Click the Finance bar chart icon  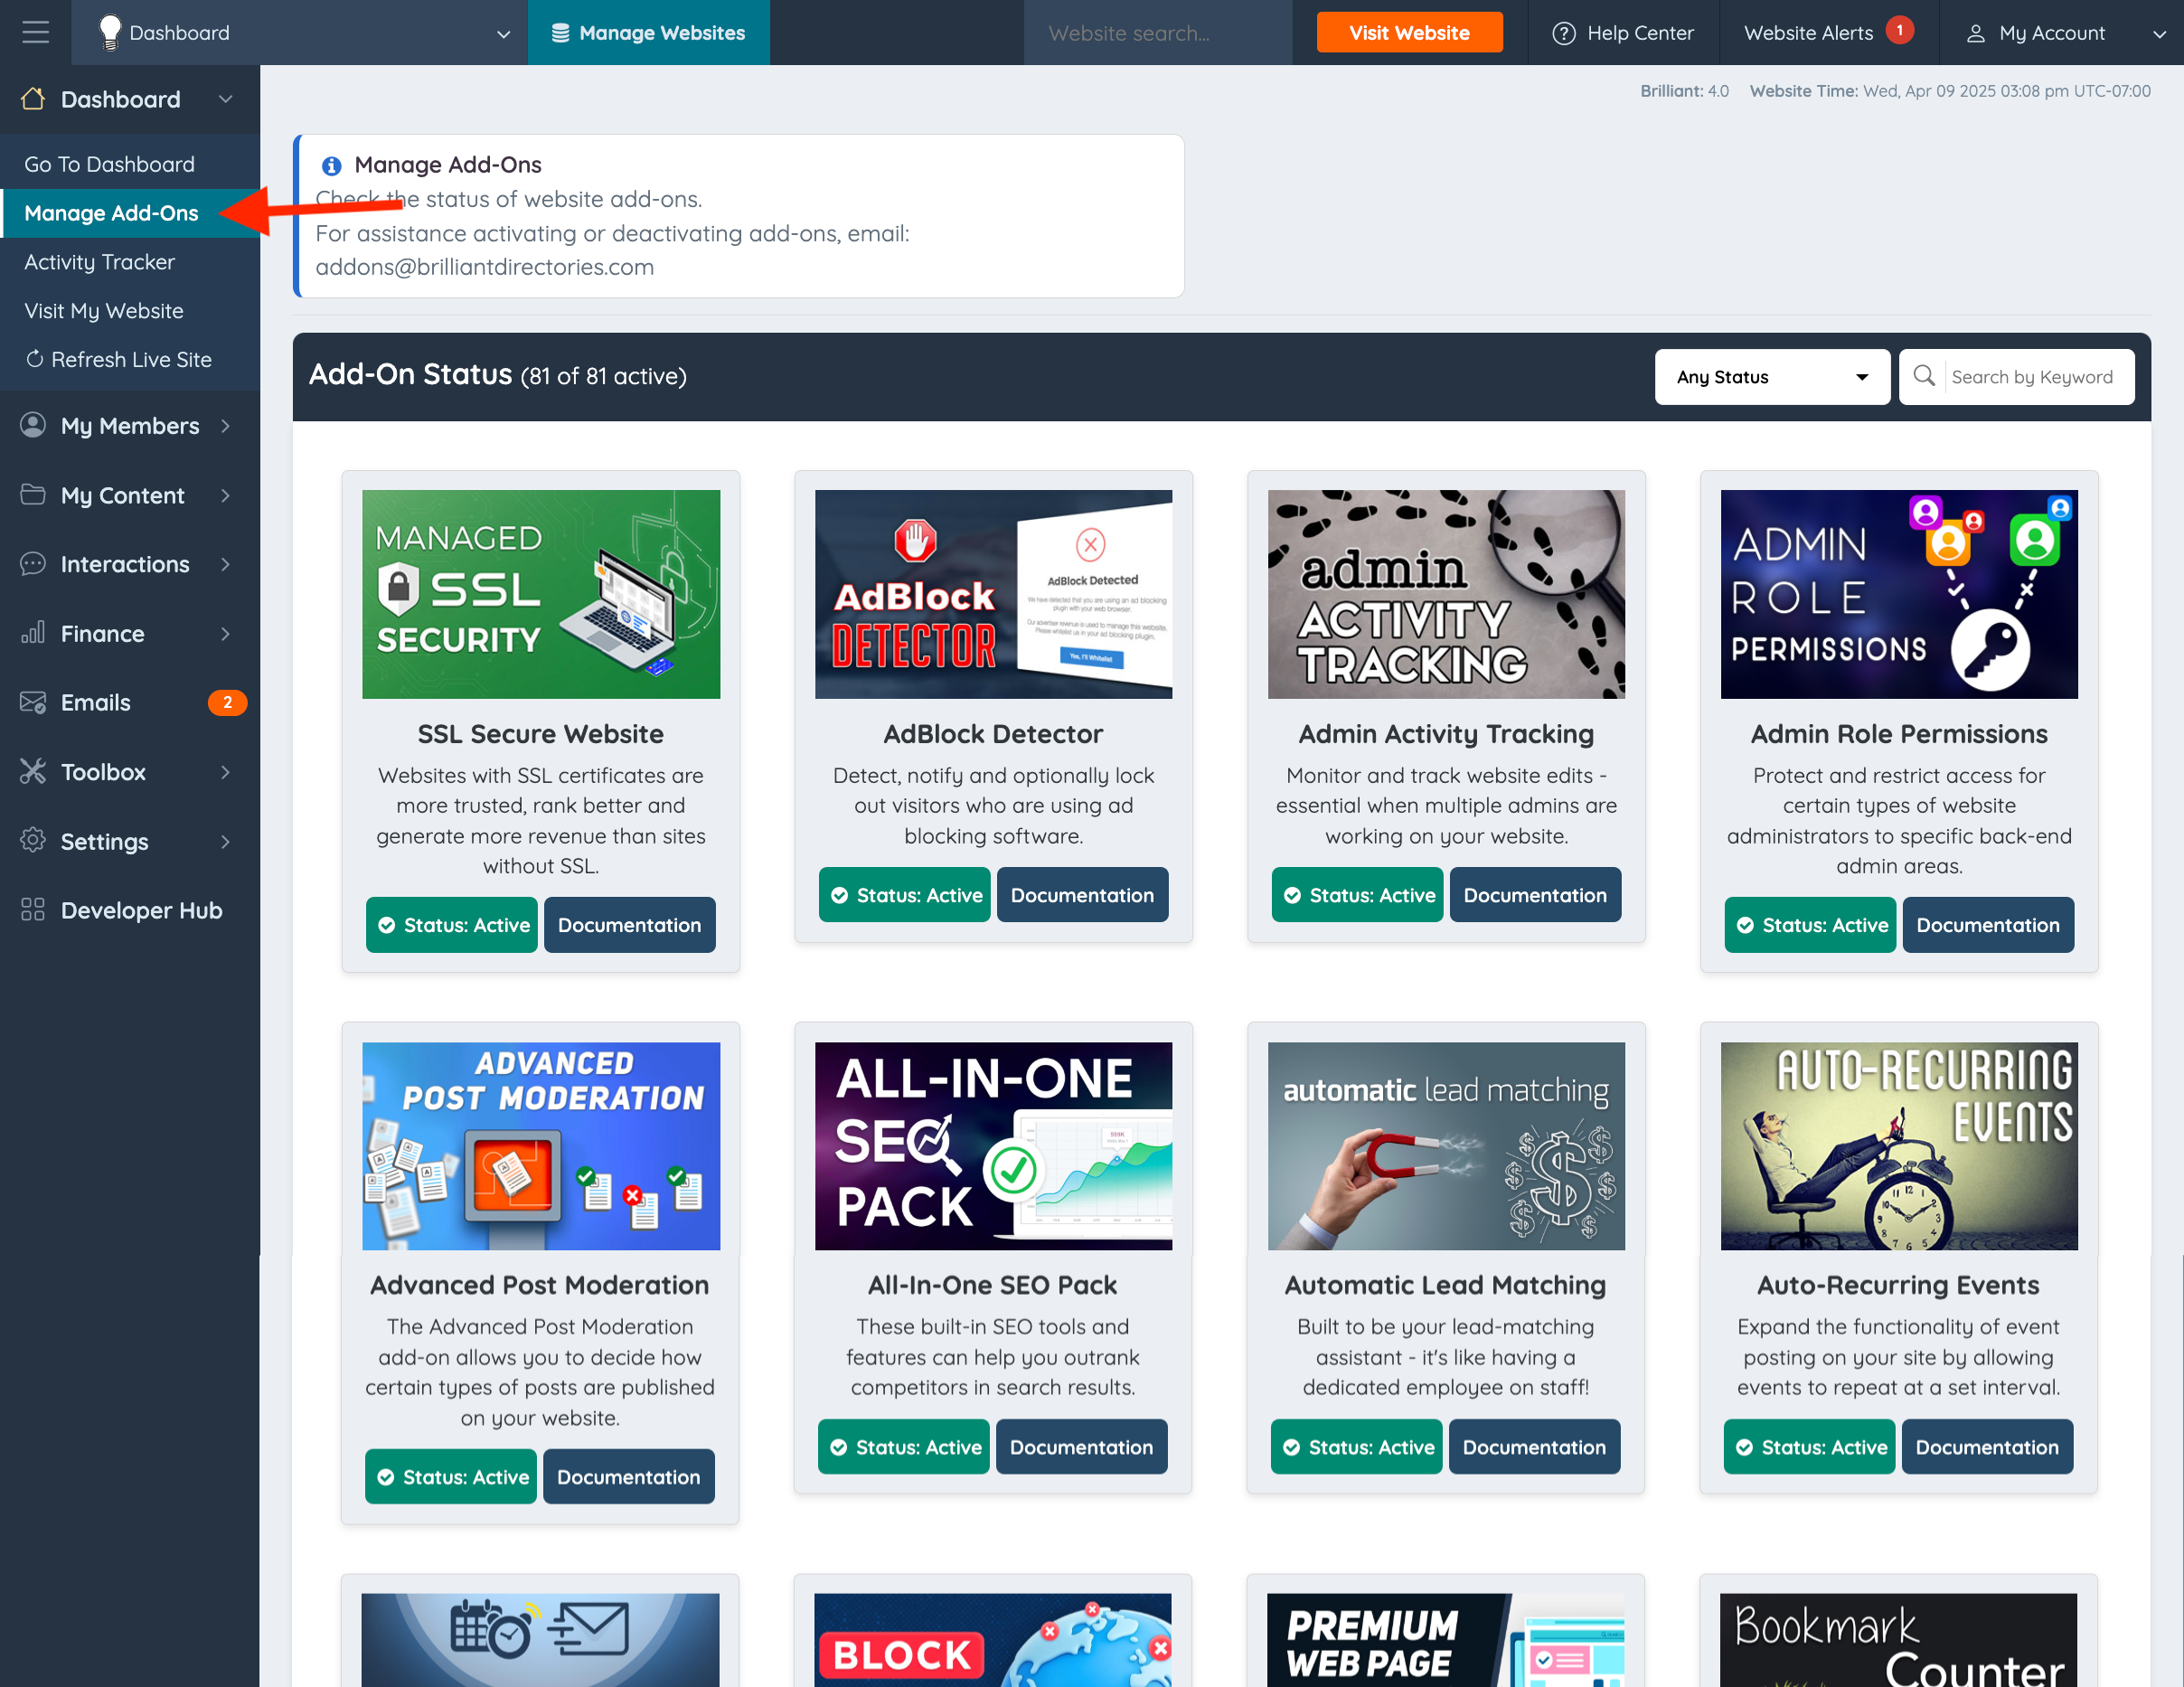pyautogui.click(x=33, y=633)
